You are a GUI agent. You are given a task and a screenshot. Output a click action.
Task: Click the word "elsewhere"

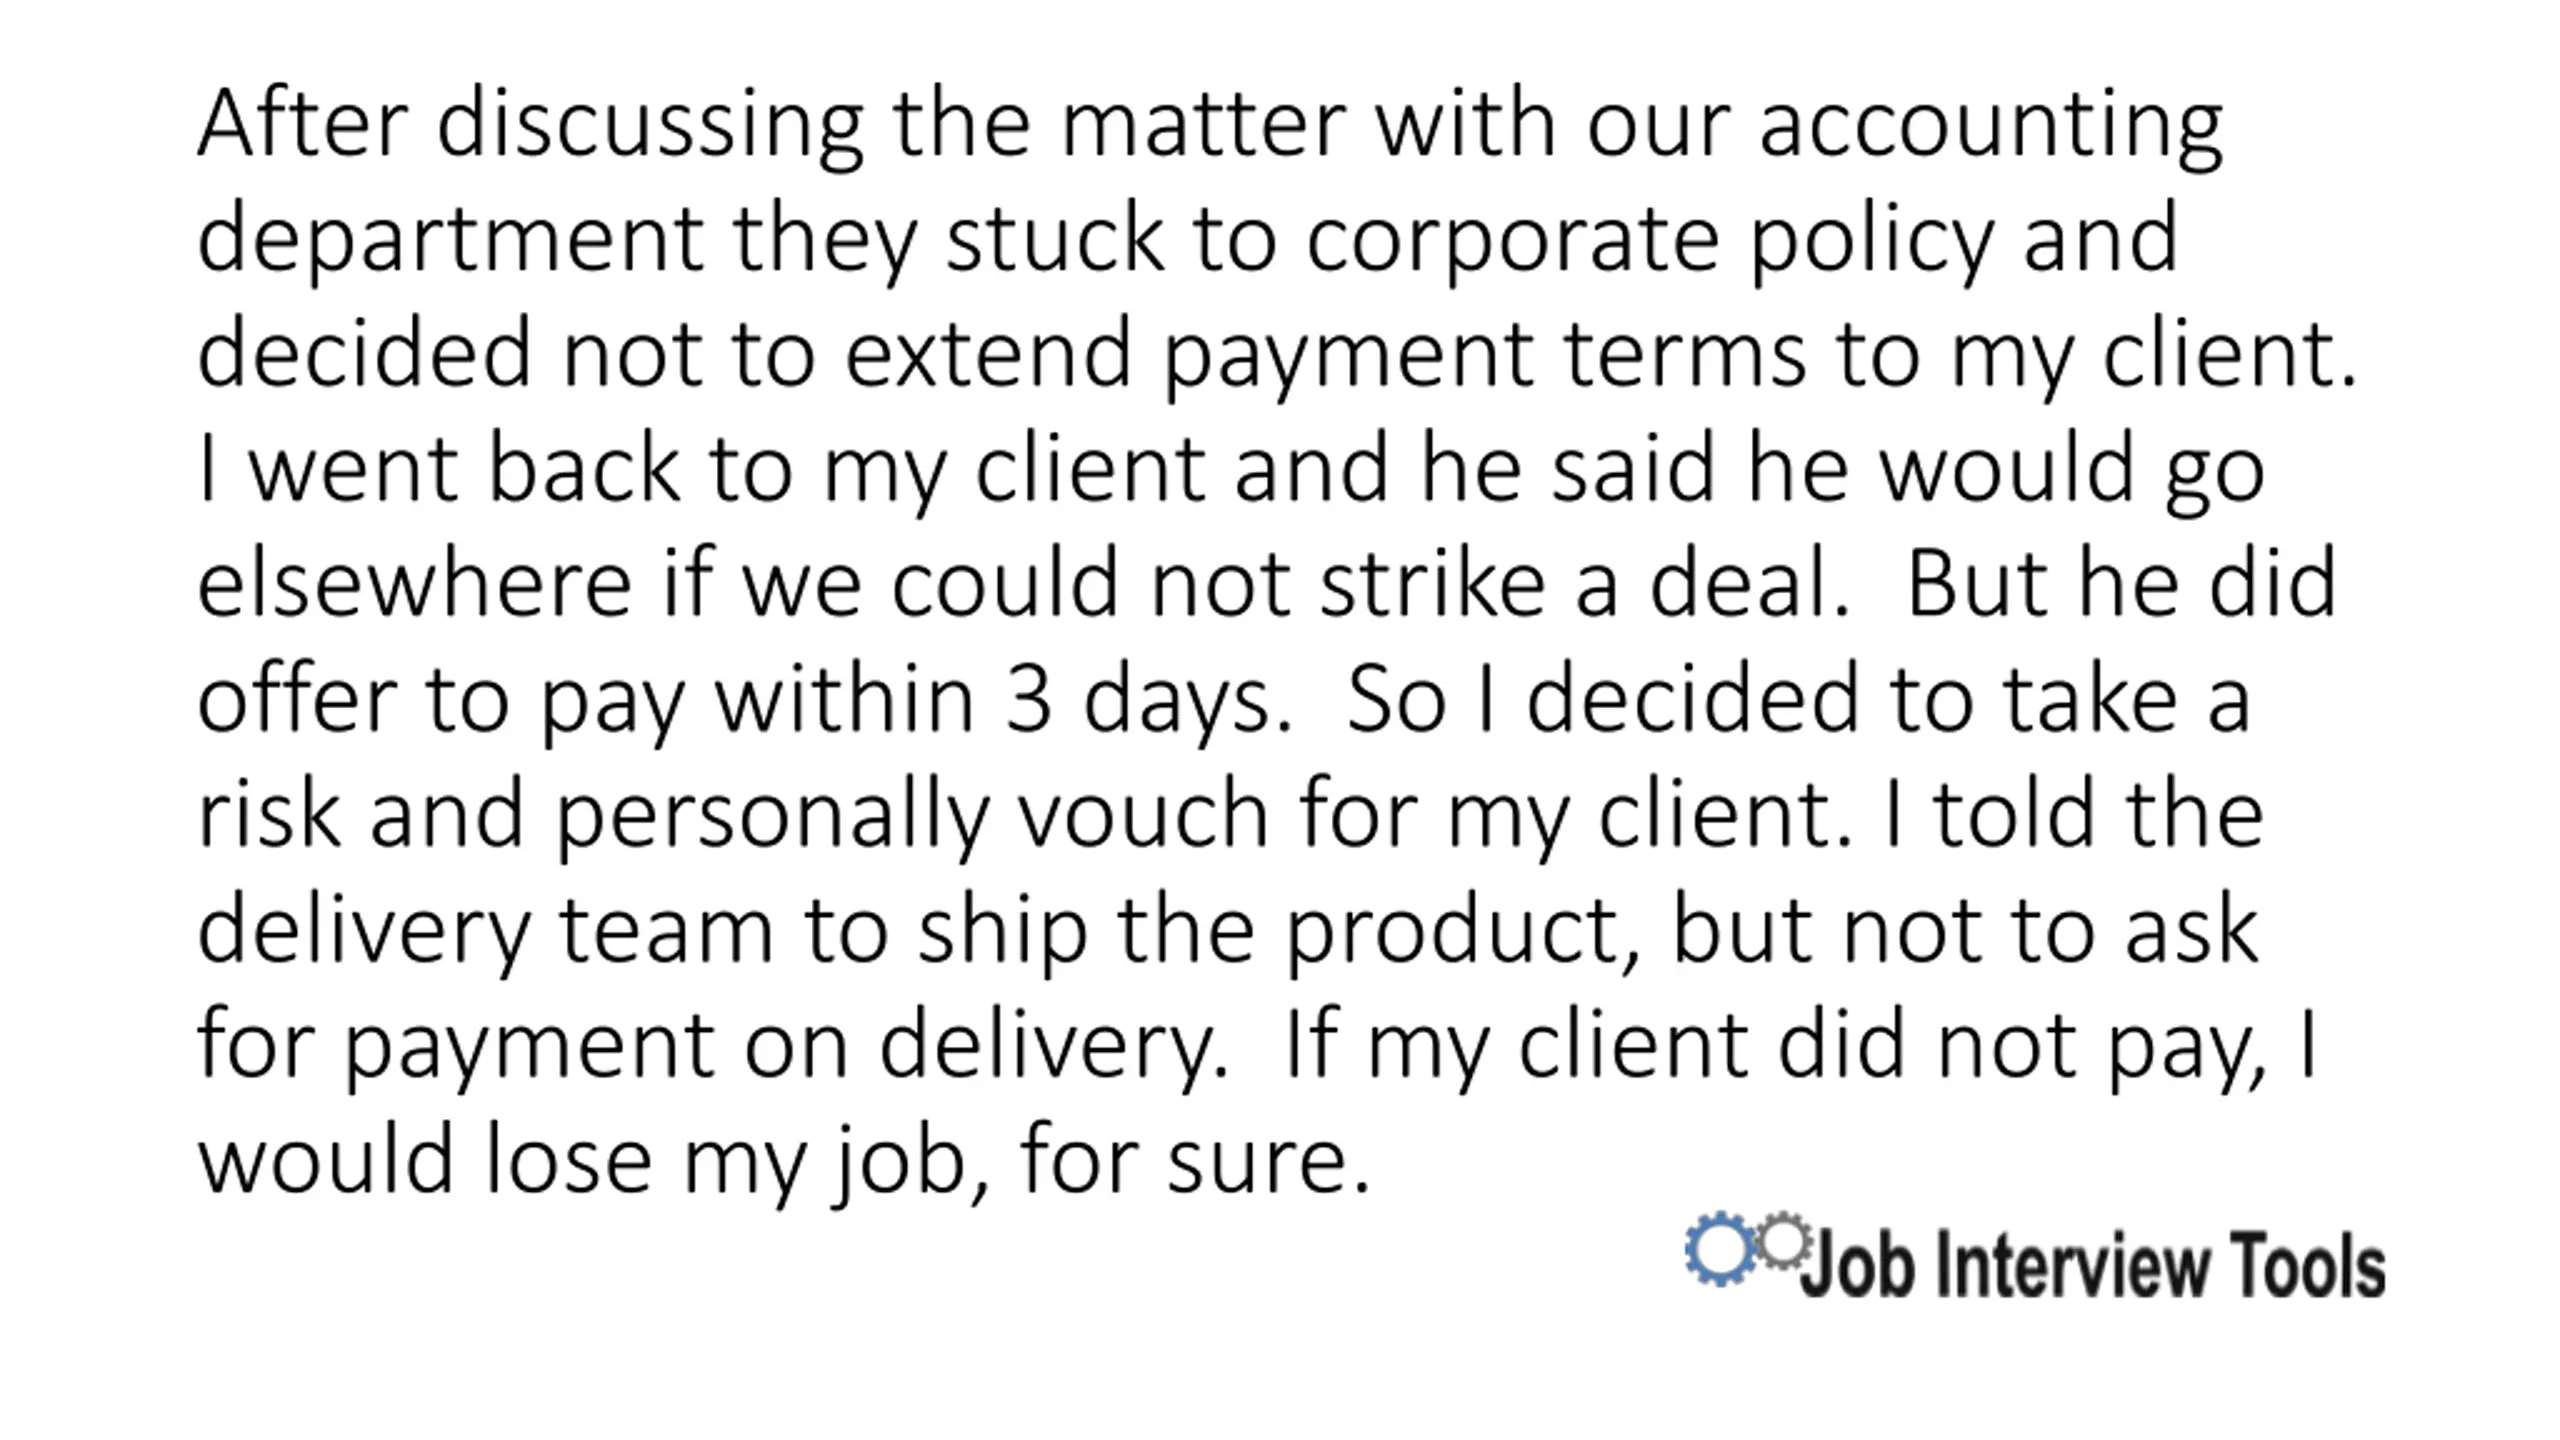[x=415, y=585]
